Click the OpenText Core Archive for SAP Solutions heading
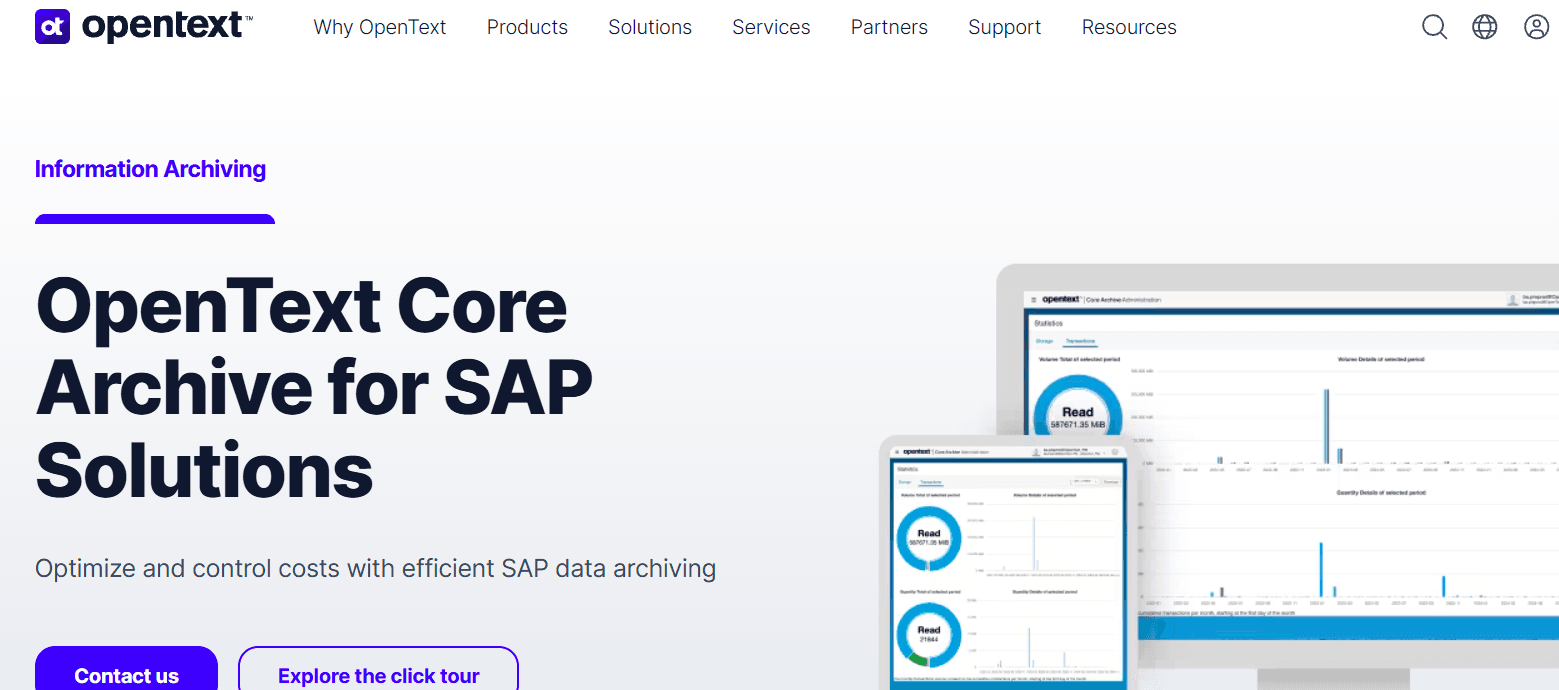Viewport: 1559px width, 690px height. 314,388
